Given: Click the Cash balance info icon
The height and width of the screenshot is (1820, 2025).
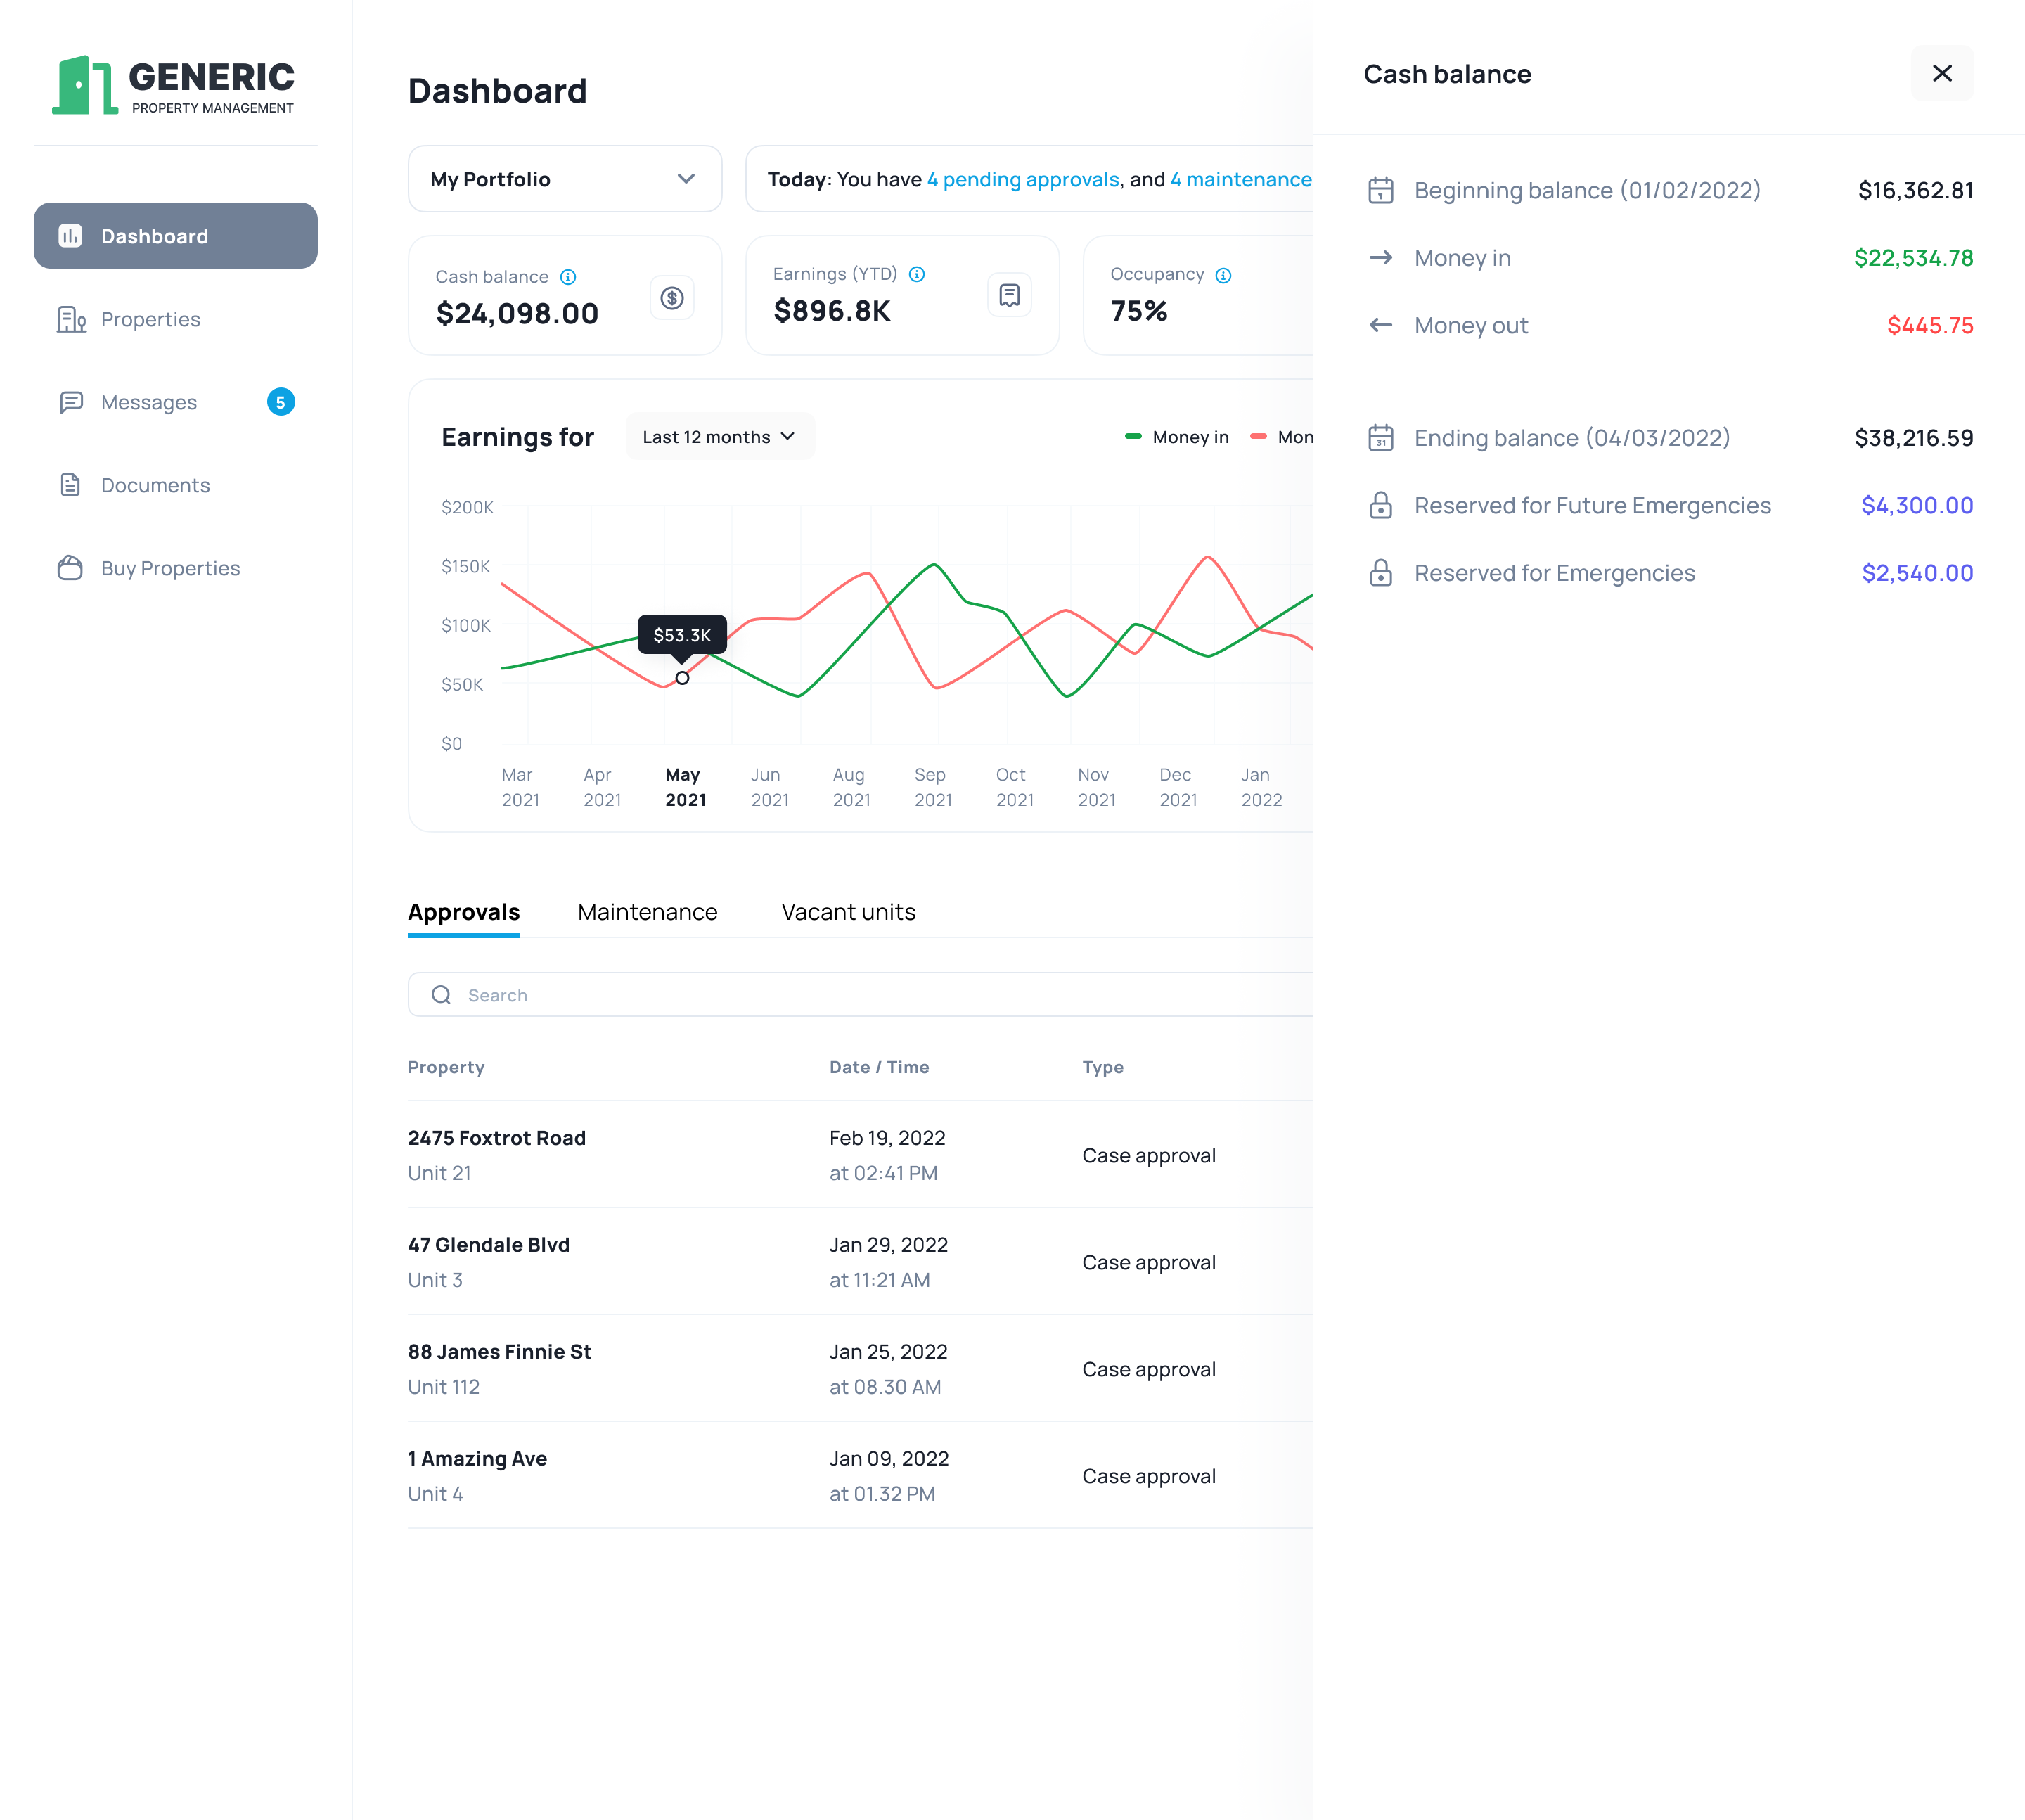Looking at the screenshot, I should 568,277.
